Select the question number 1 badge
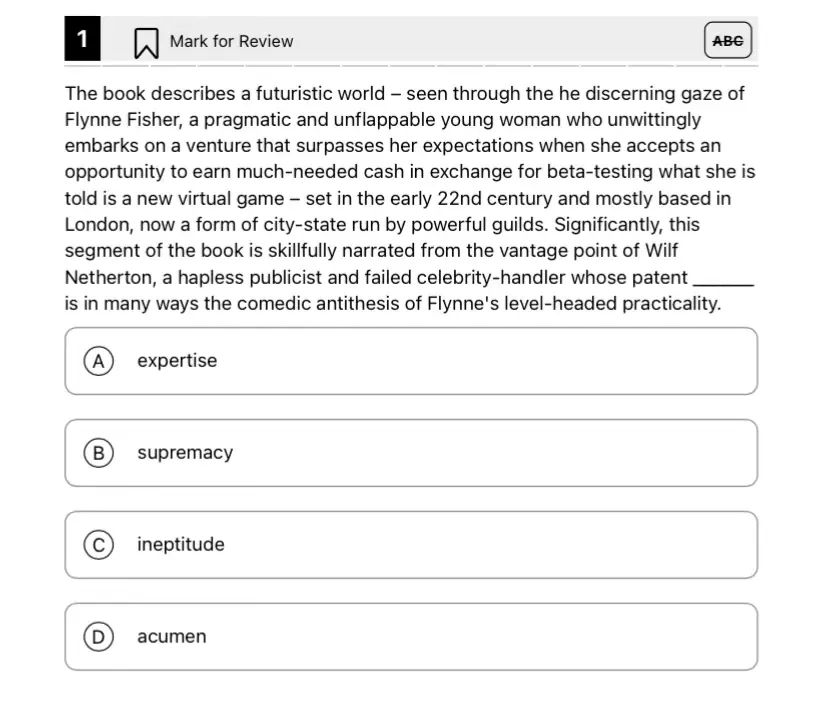This screenshot has height=701, width=819. tap(83, 39)
